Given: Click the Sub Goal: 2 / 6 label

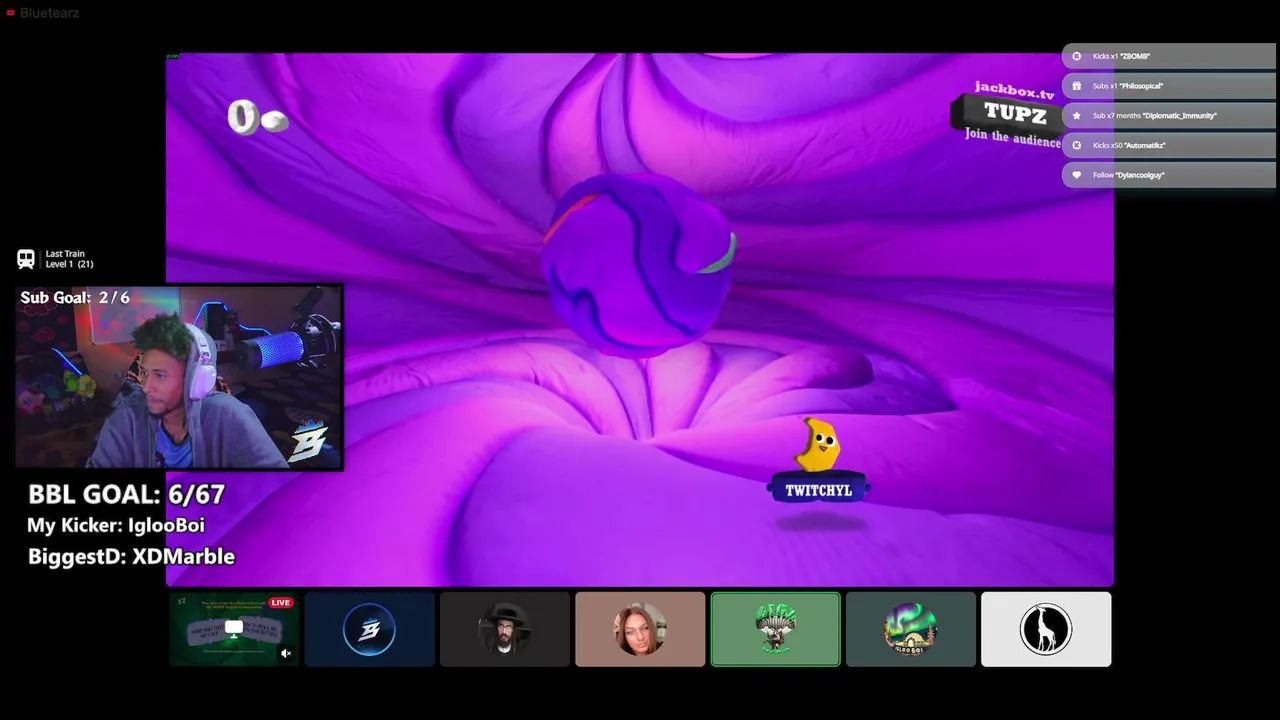Looking at the screenshot, I should coord(75,297).
